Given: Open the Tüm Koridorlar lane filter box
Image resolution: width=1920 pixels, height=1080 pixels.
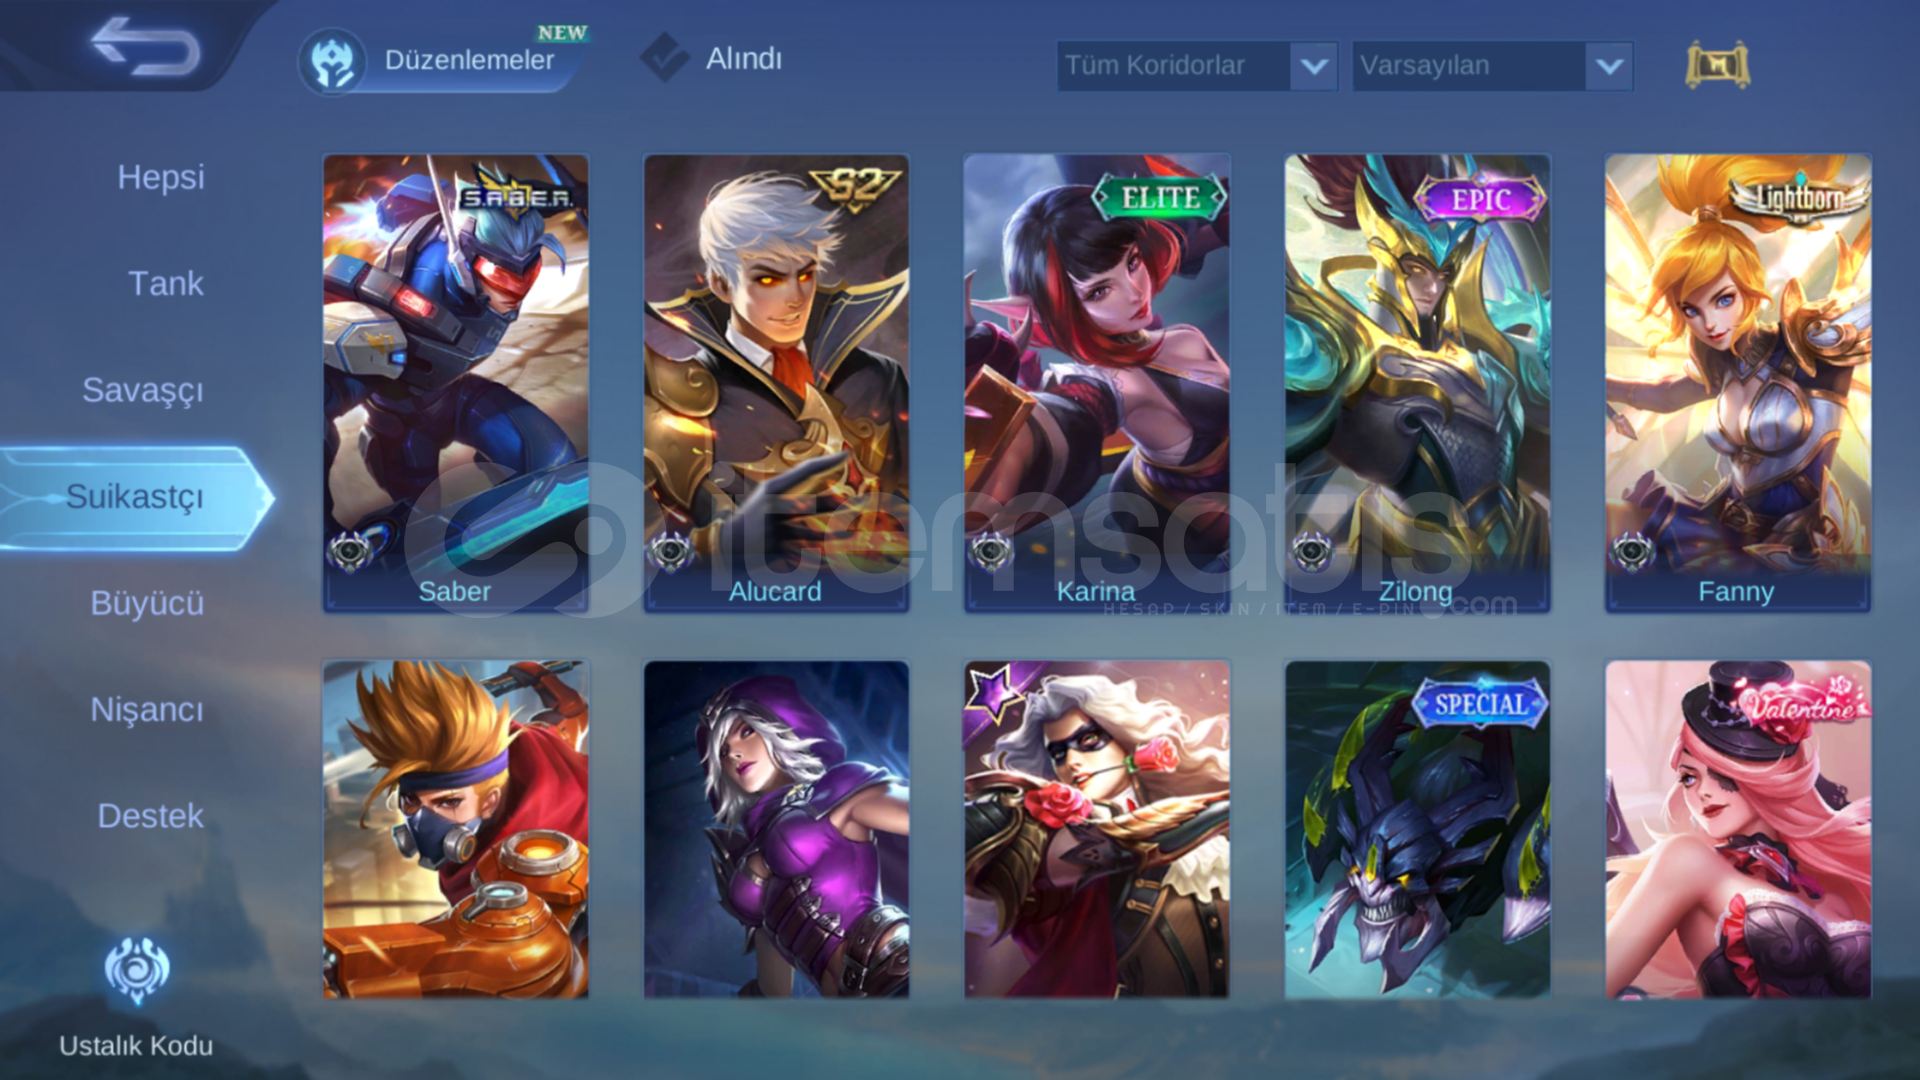Looking at the screenshot, I should coord(1197,66).
